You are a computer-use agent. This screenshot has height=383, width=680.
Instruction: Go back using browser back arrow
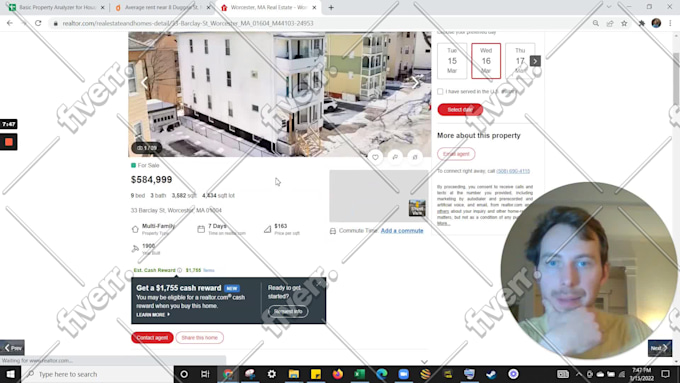point(10,23)
